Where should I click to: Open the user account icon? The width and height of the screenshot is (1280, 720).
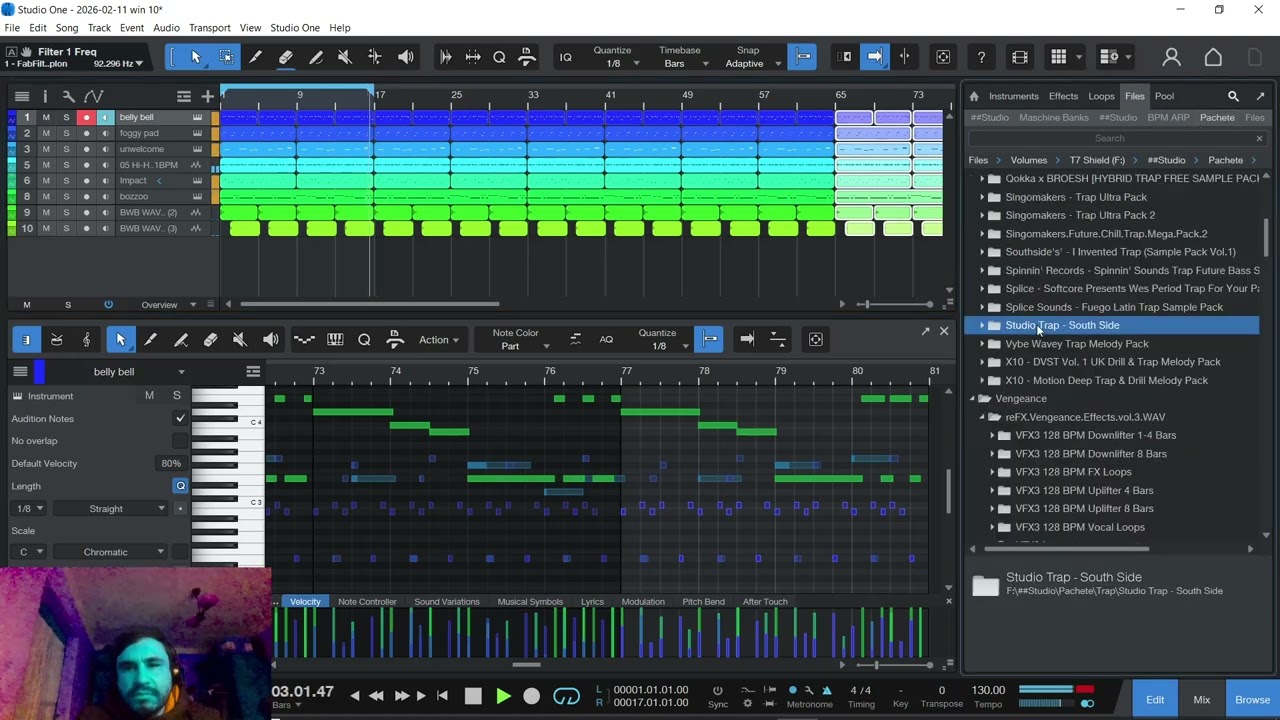[1171, 58]
